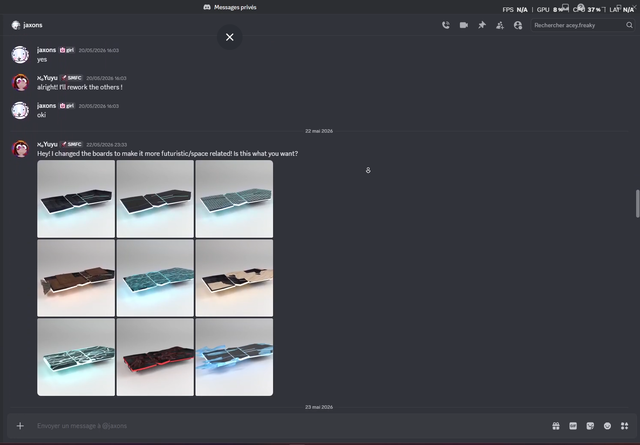Click the message text "oki"
This screenshot has height=445, width=640.
41,115
